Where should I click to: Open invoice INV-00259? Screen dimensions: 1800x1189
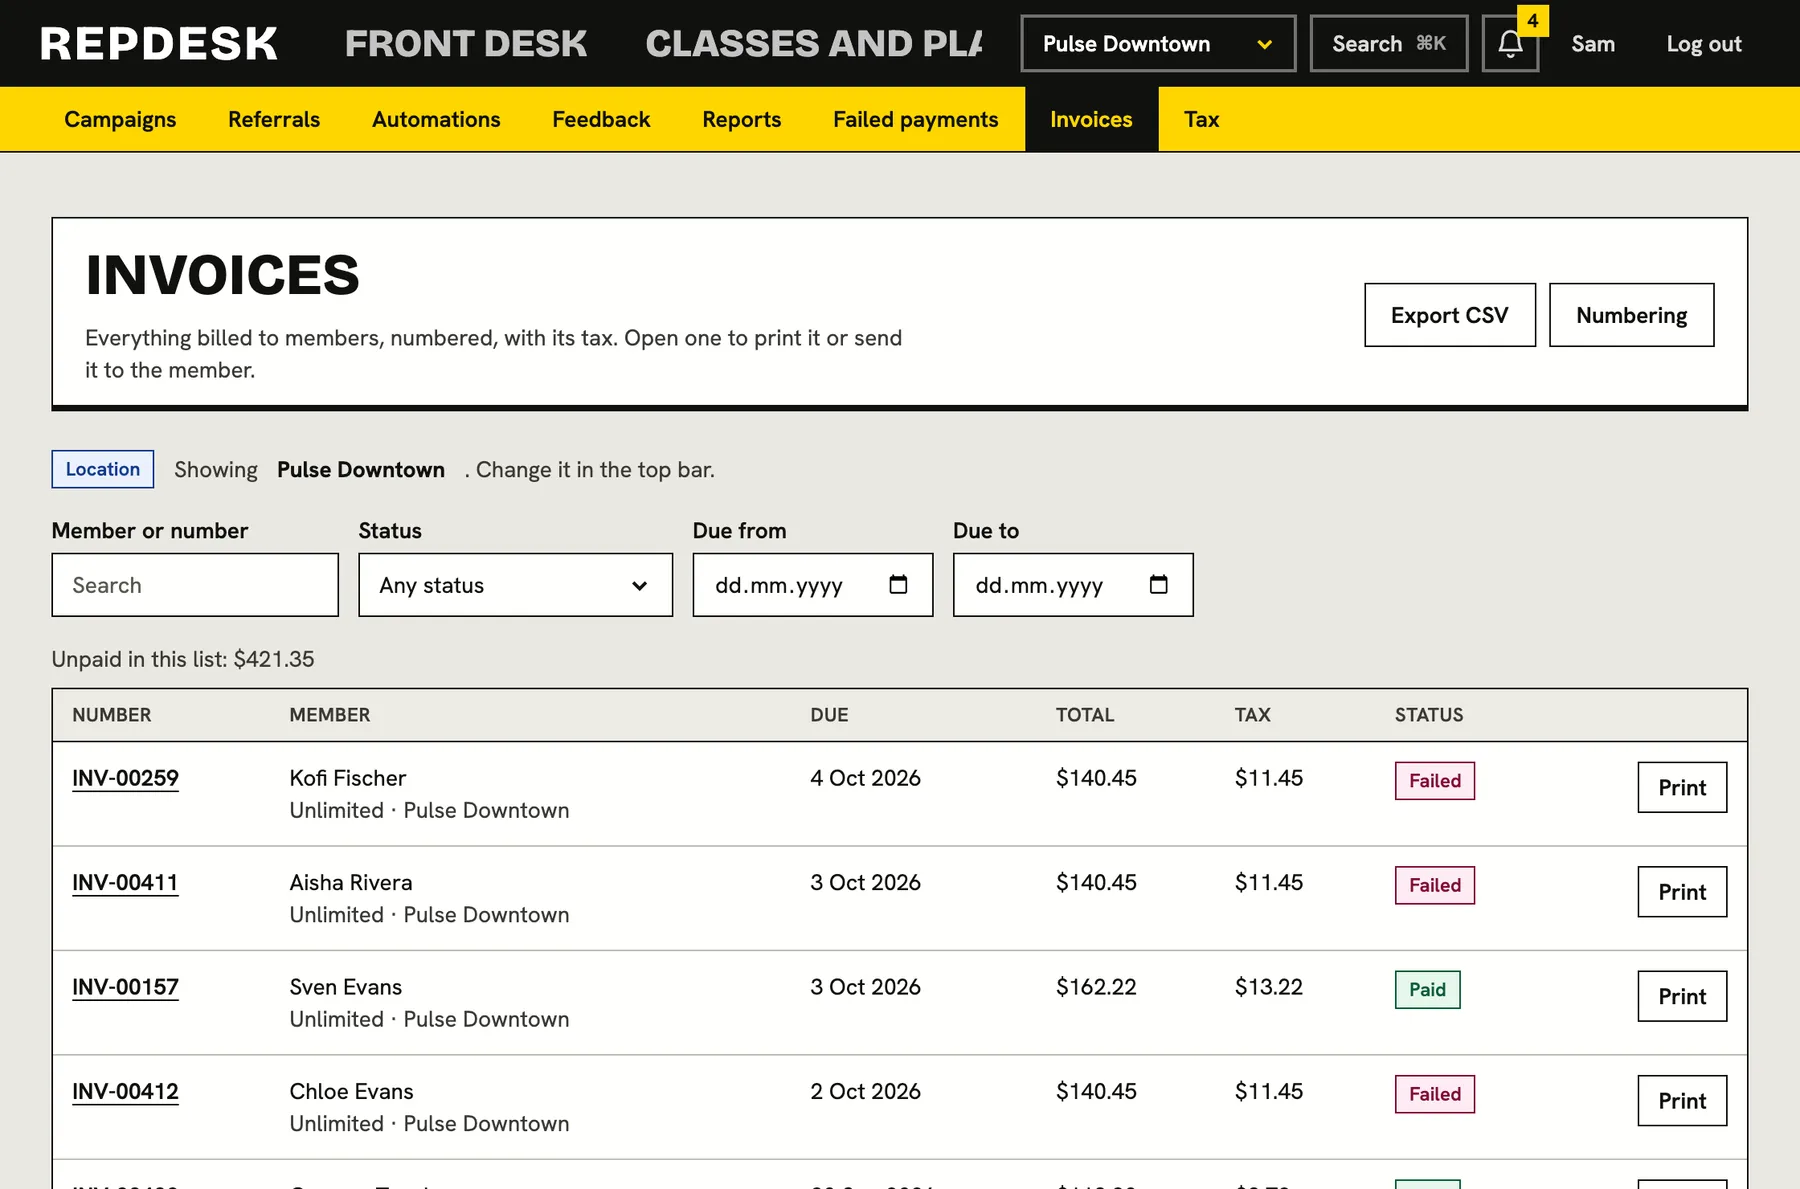coord(125,778)
